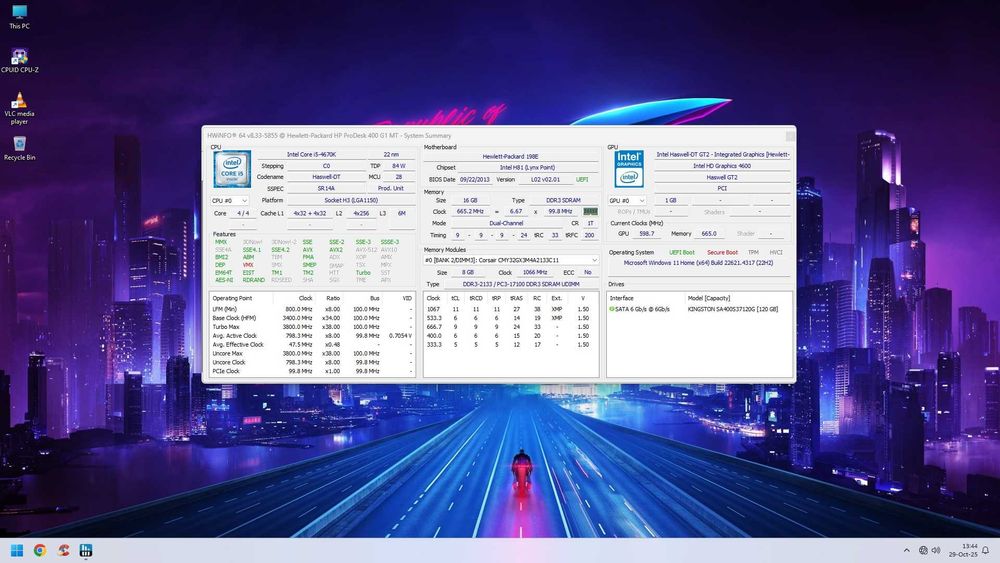Click the tRAS column header
Viewport: 1000px width, 563px height.
[x=517, y=298]
